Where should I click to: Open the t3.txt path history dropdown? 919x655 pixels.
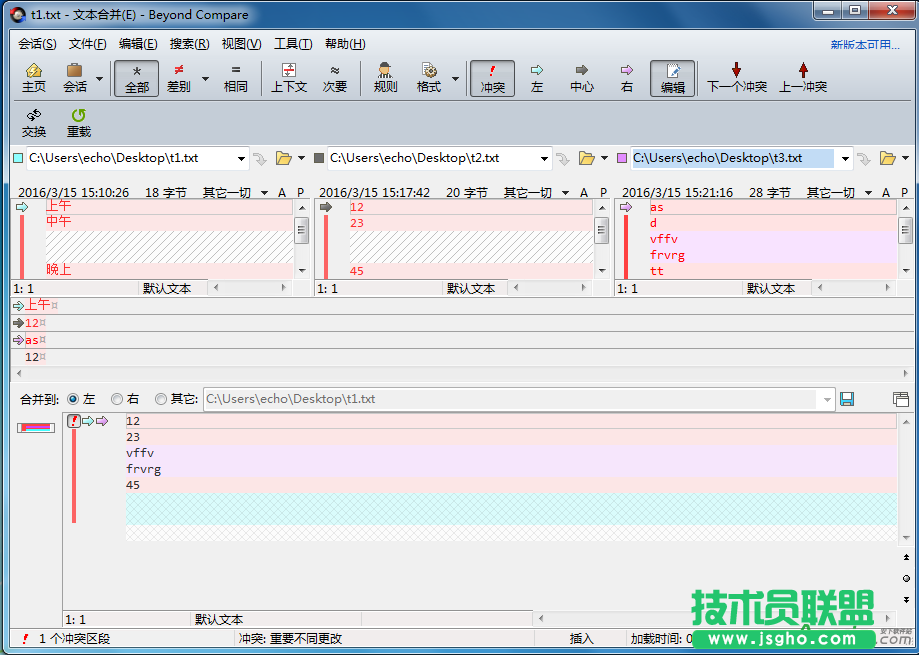pos(844,158)
